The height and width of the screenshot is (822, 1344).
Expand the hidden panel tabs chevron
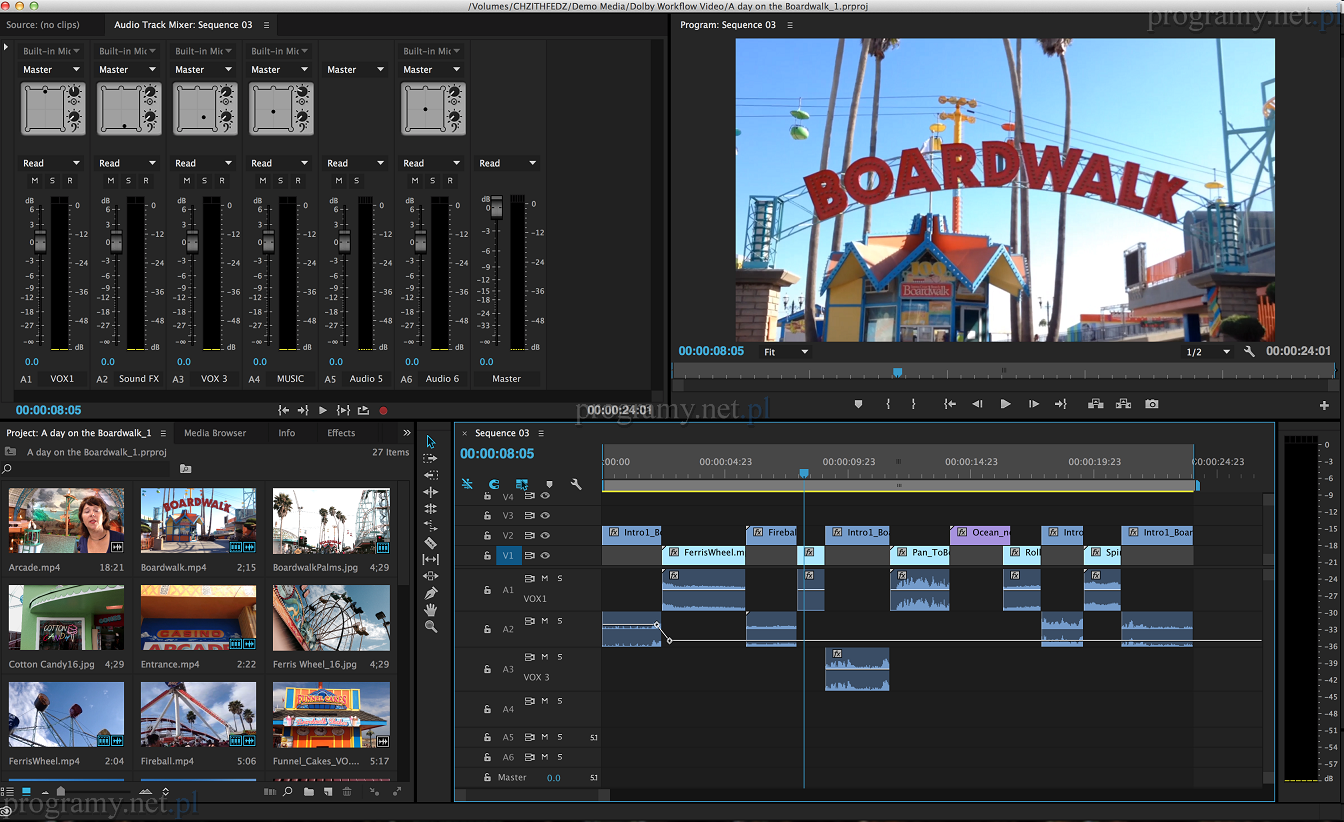(x=407, y=433)
